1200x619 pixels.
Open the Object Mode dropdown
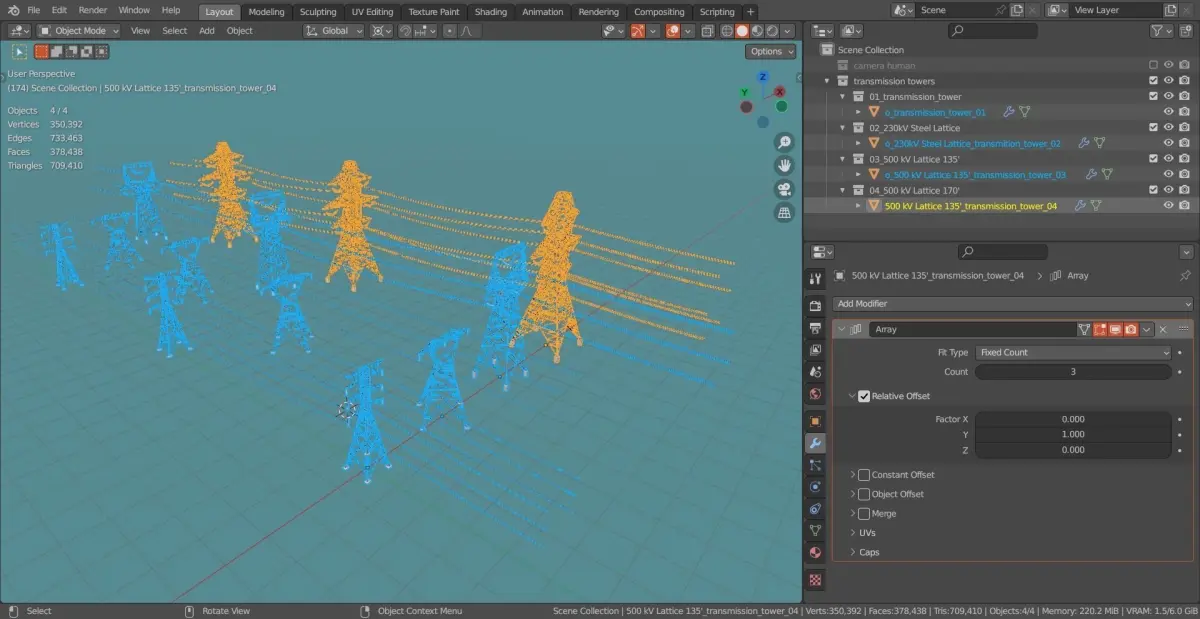tap(79, 31)
